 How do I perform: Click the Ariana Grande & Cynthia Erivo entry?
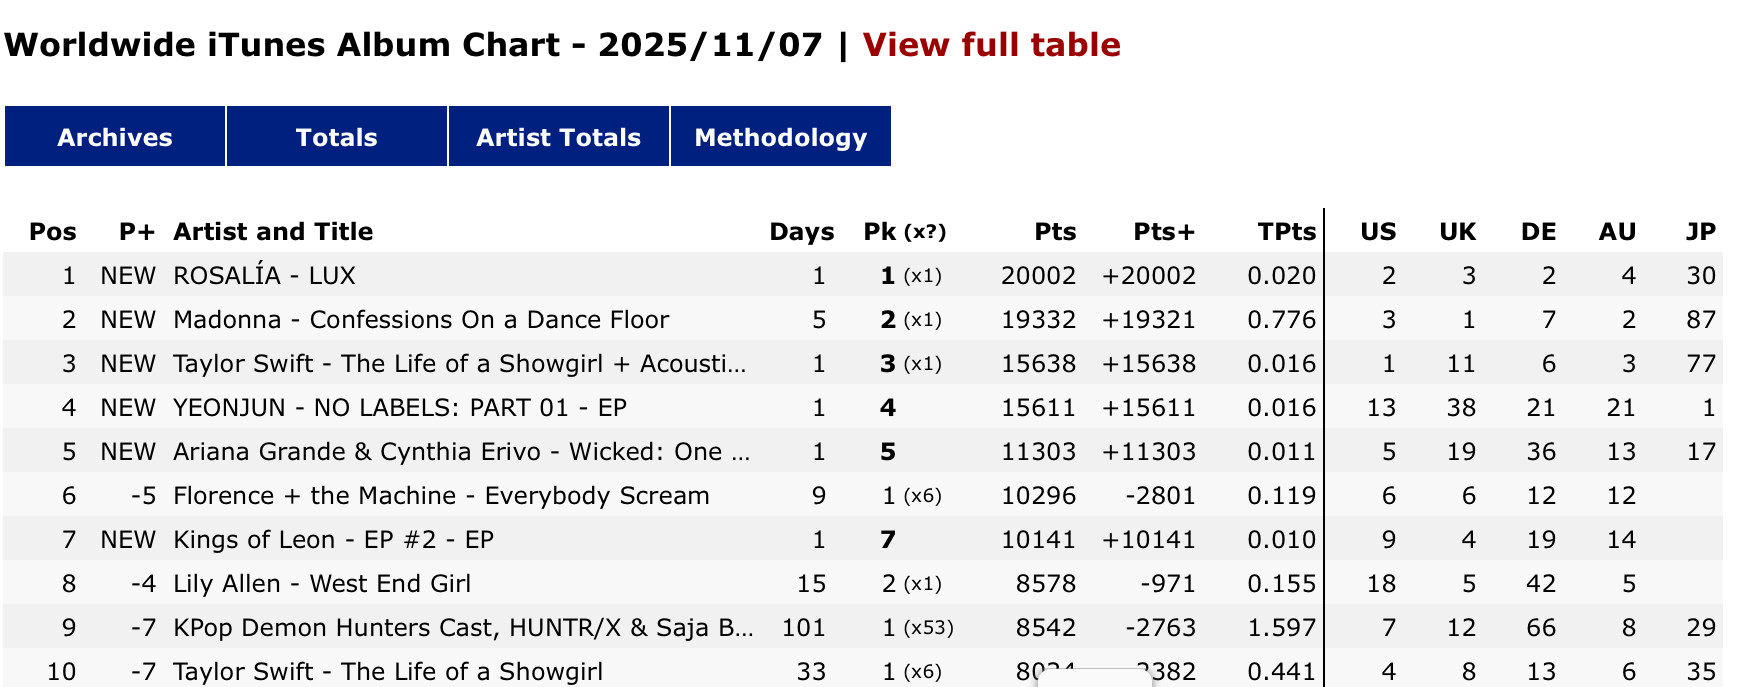(x=461, y=452)
